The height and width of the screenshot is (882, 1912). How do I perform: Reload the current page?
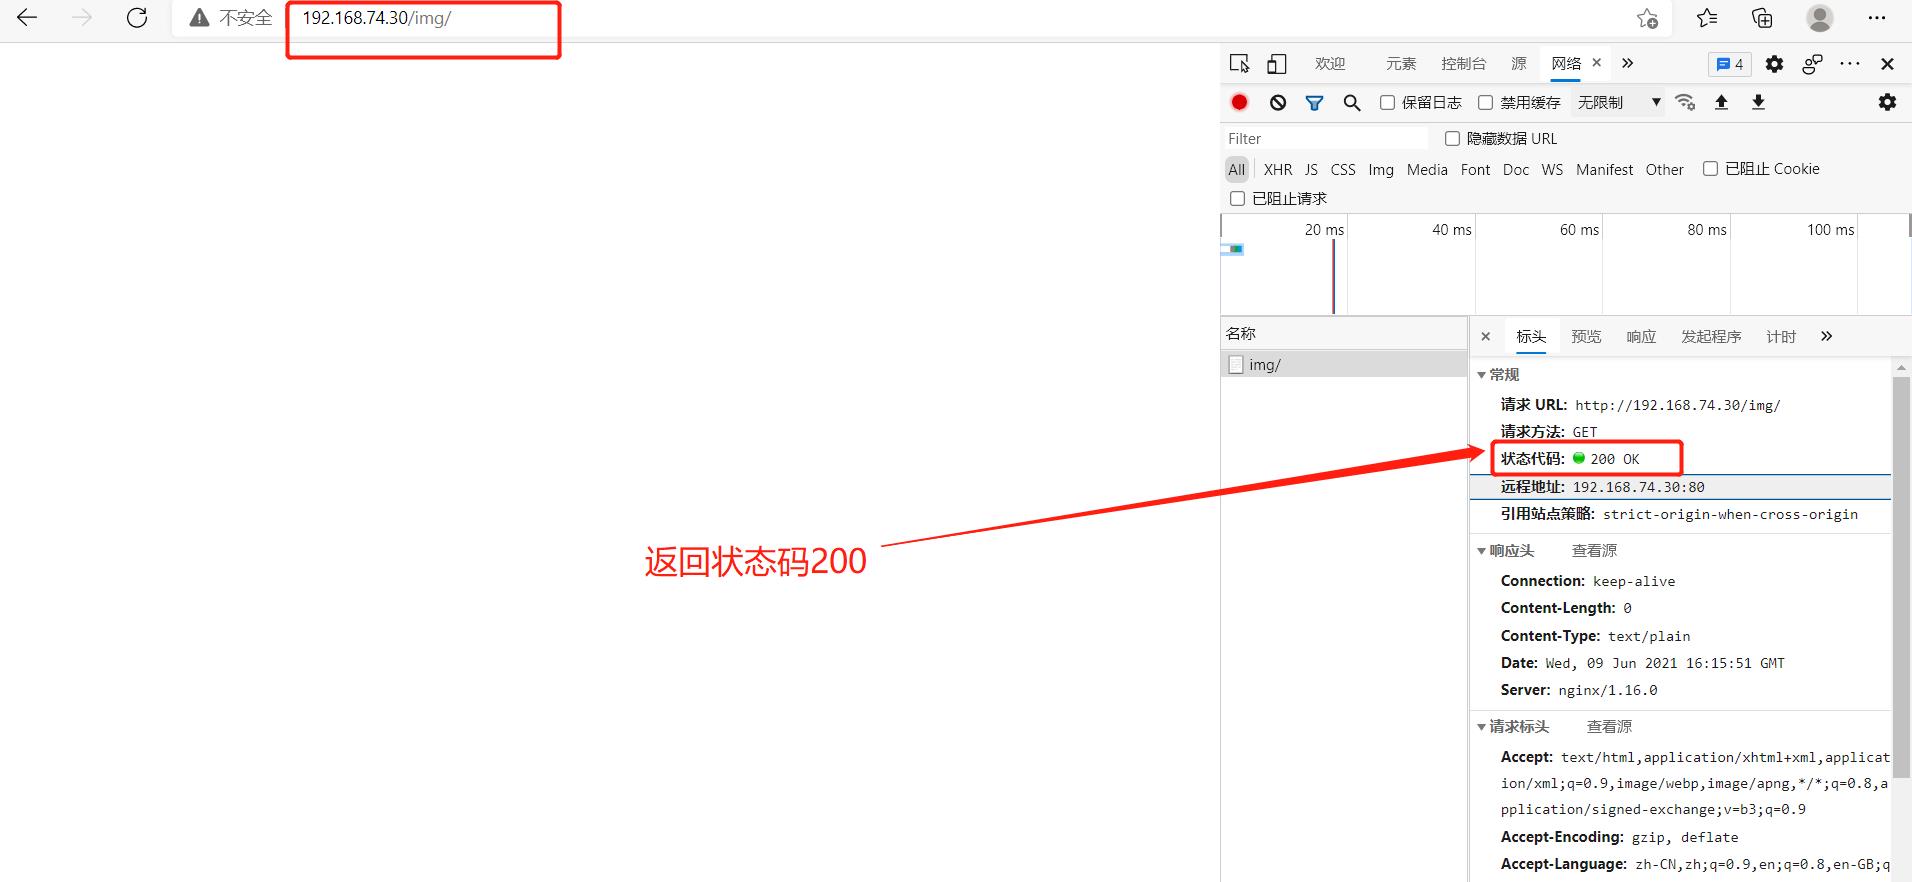tap(137, 18)
